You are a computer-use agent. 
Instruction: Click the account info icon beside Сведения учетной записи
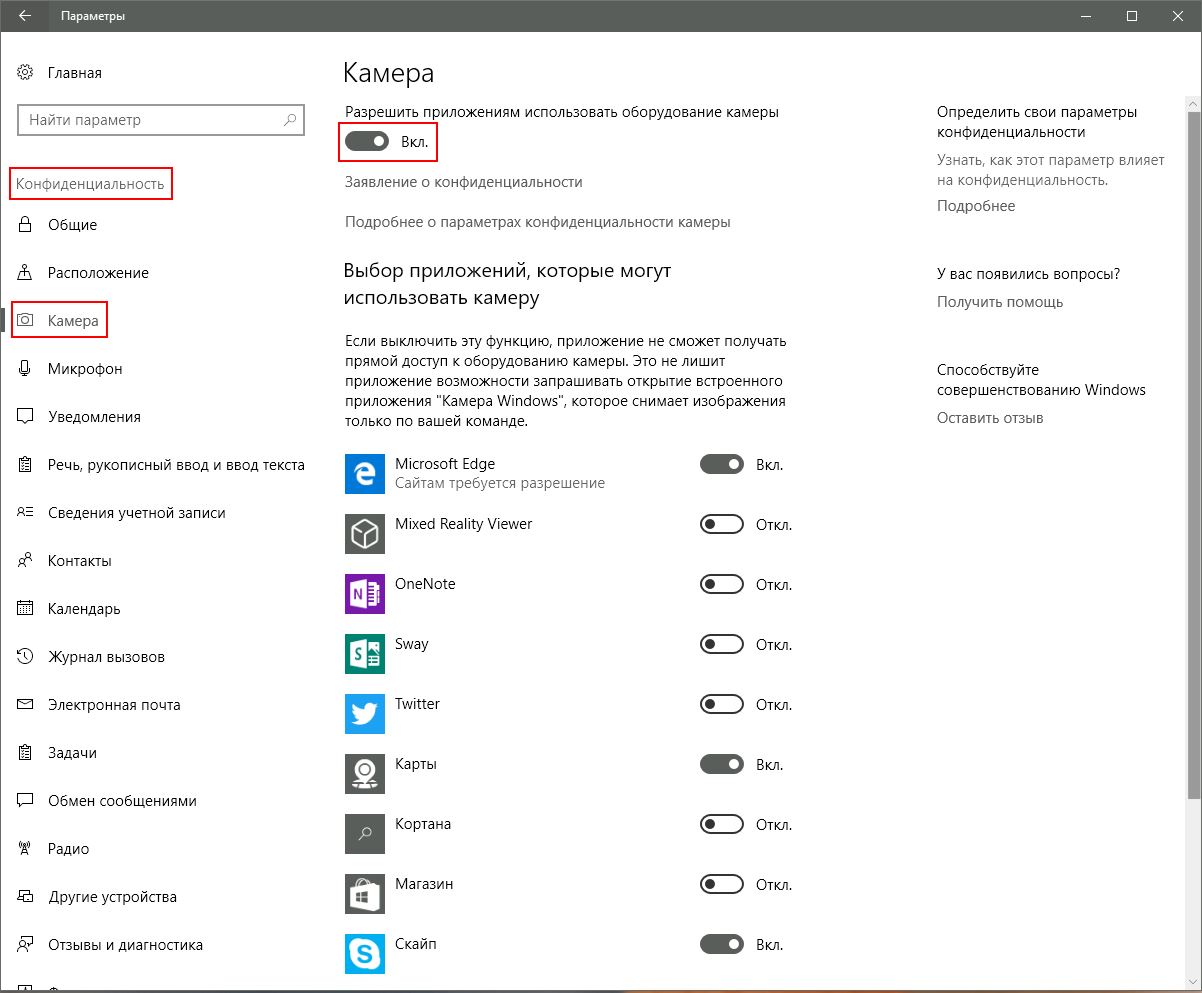(26, 513)
